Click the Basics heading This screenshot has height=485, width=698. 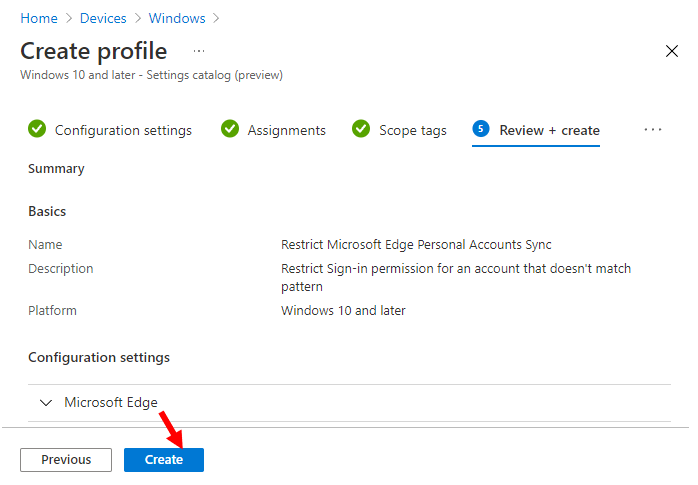click(x=47, y=211)
